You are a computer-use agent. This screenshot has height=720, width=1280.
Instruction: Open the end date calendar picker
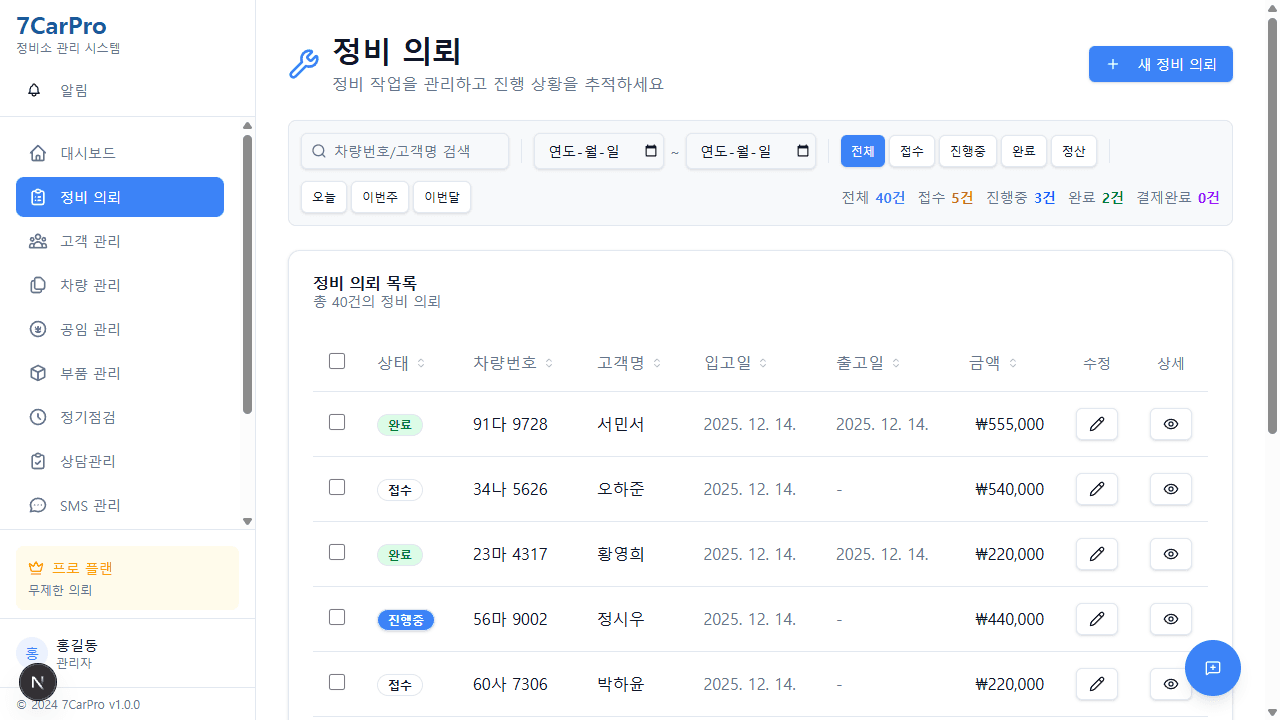coord(802,151)
